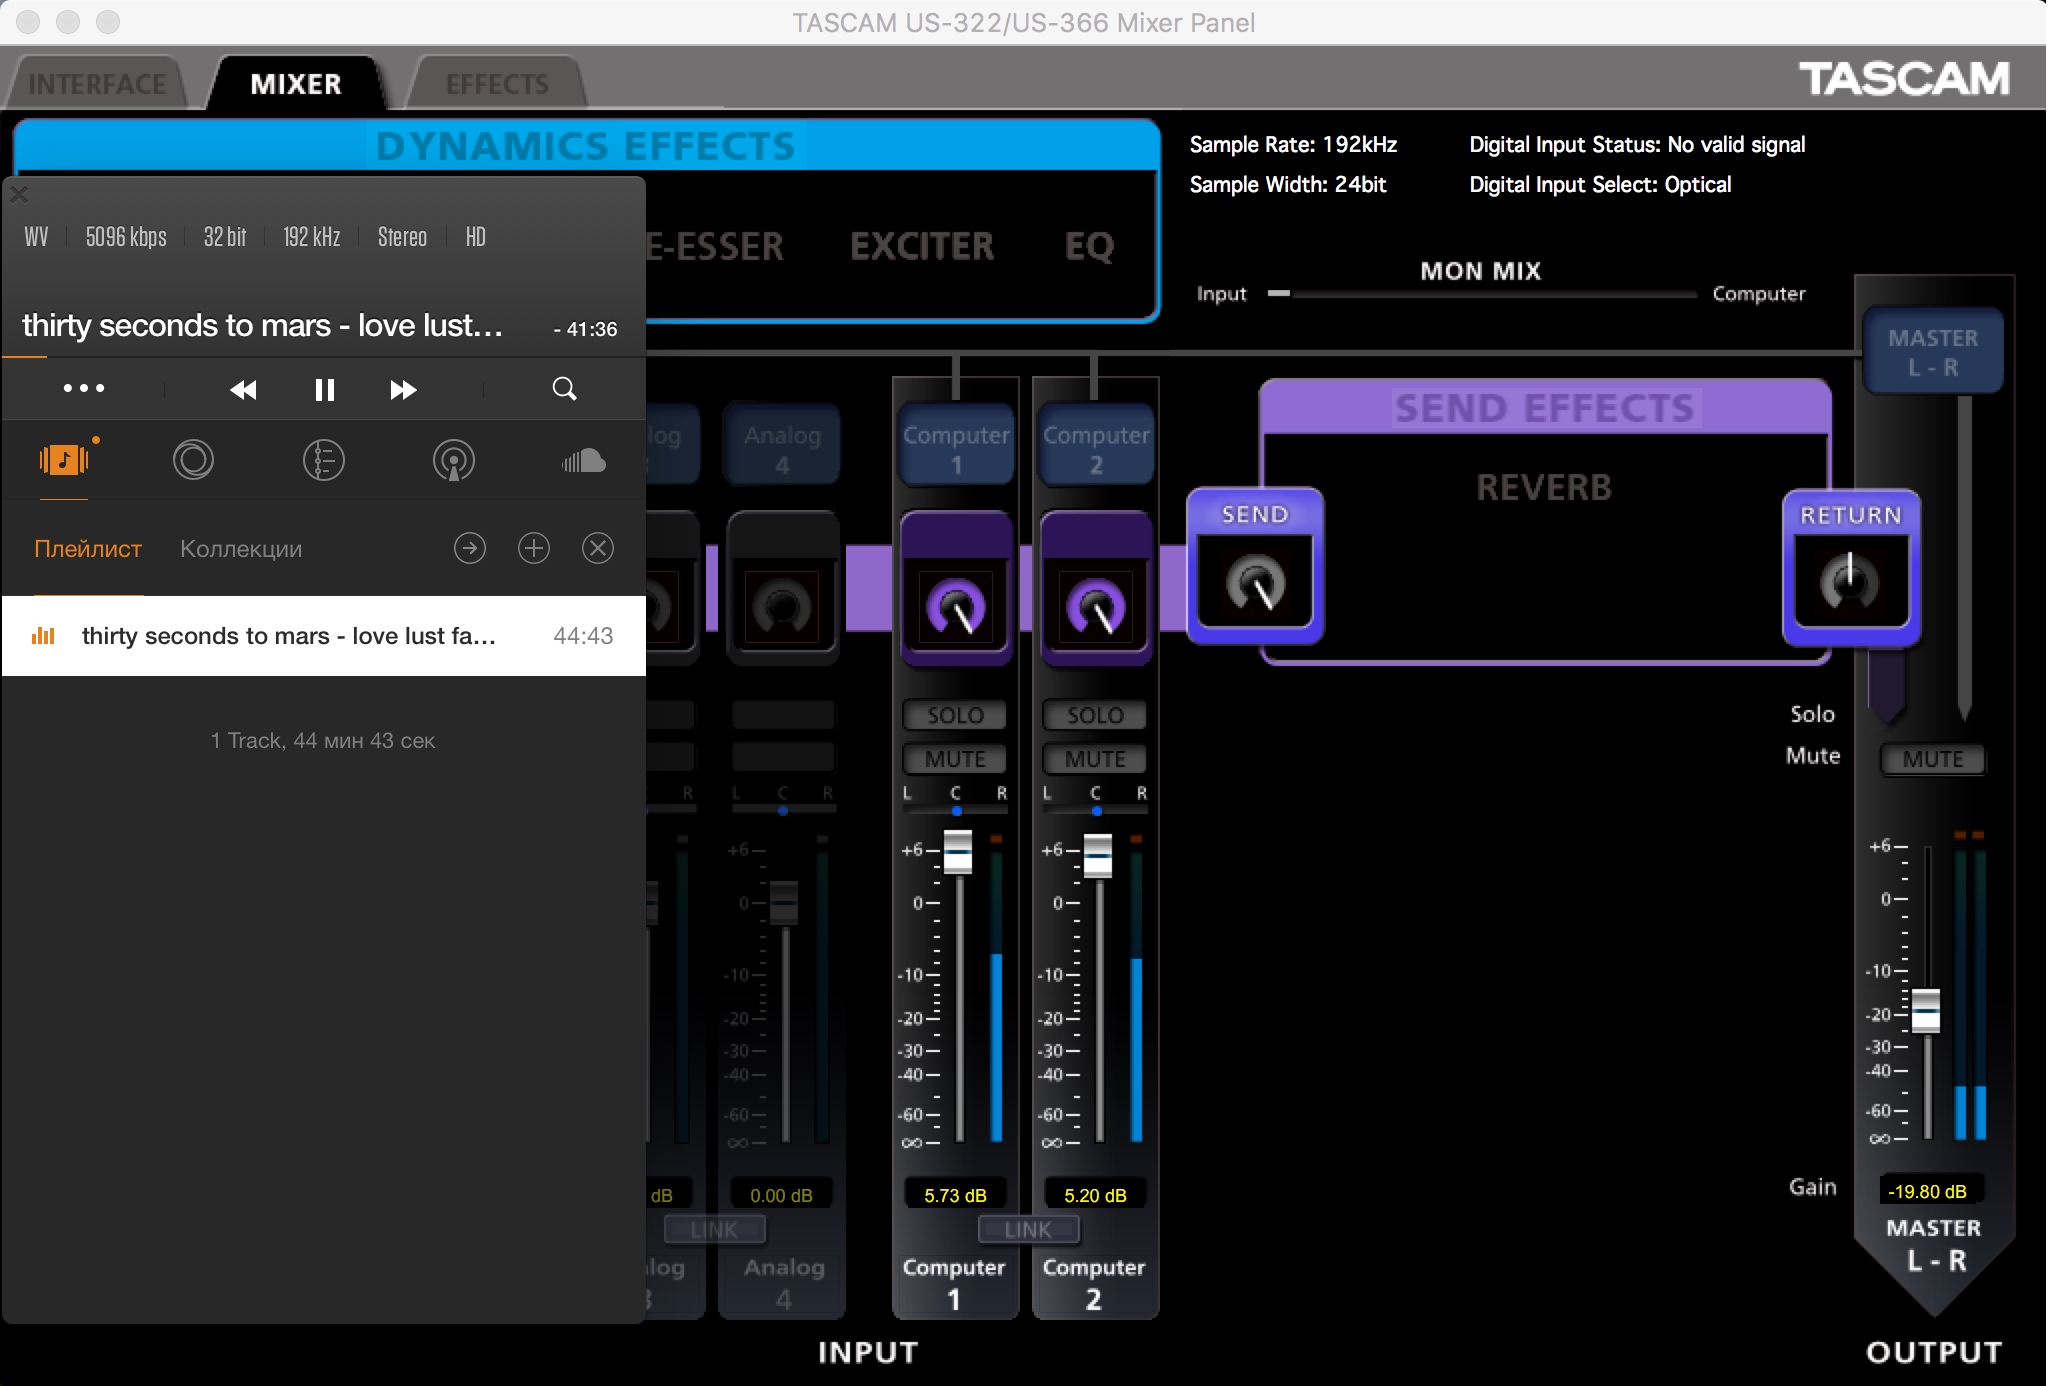Open the music library icon in player

(x=64, y=460)
